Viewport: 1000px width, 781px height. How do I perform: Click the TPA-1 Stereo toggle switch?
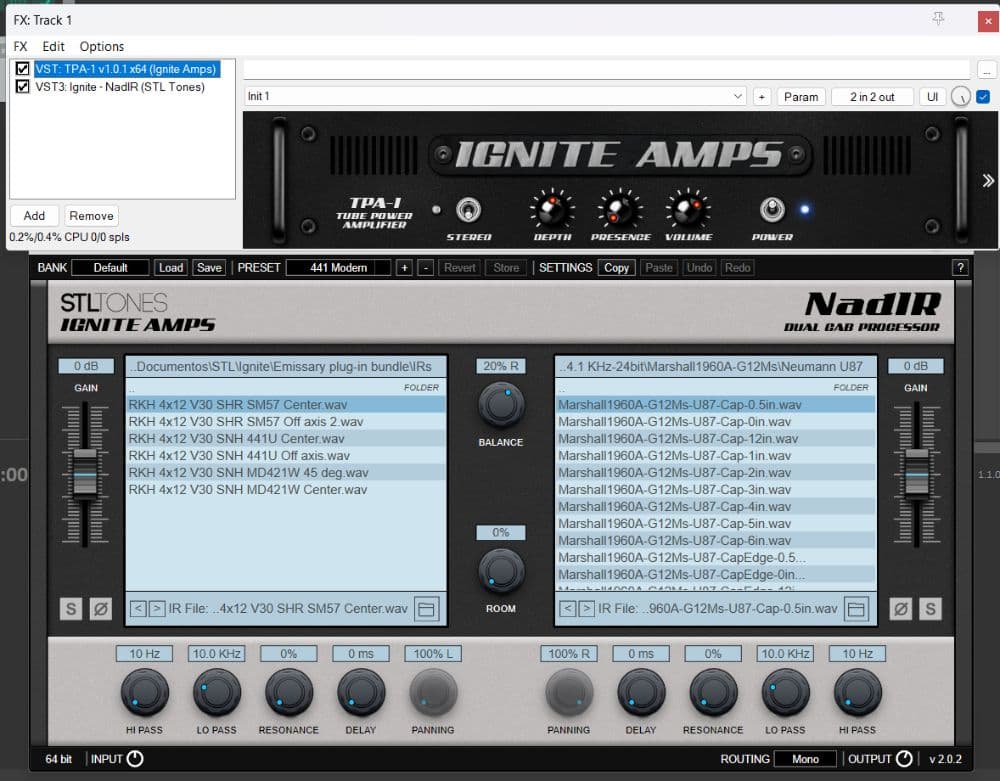coord(469,209)
